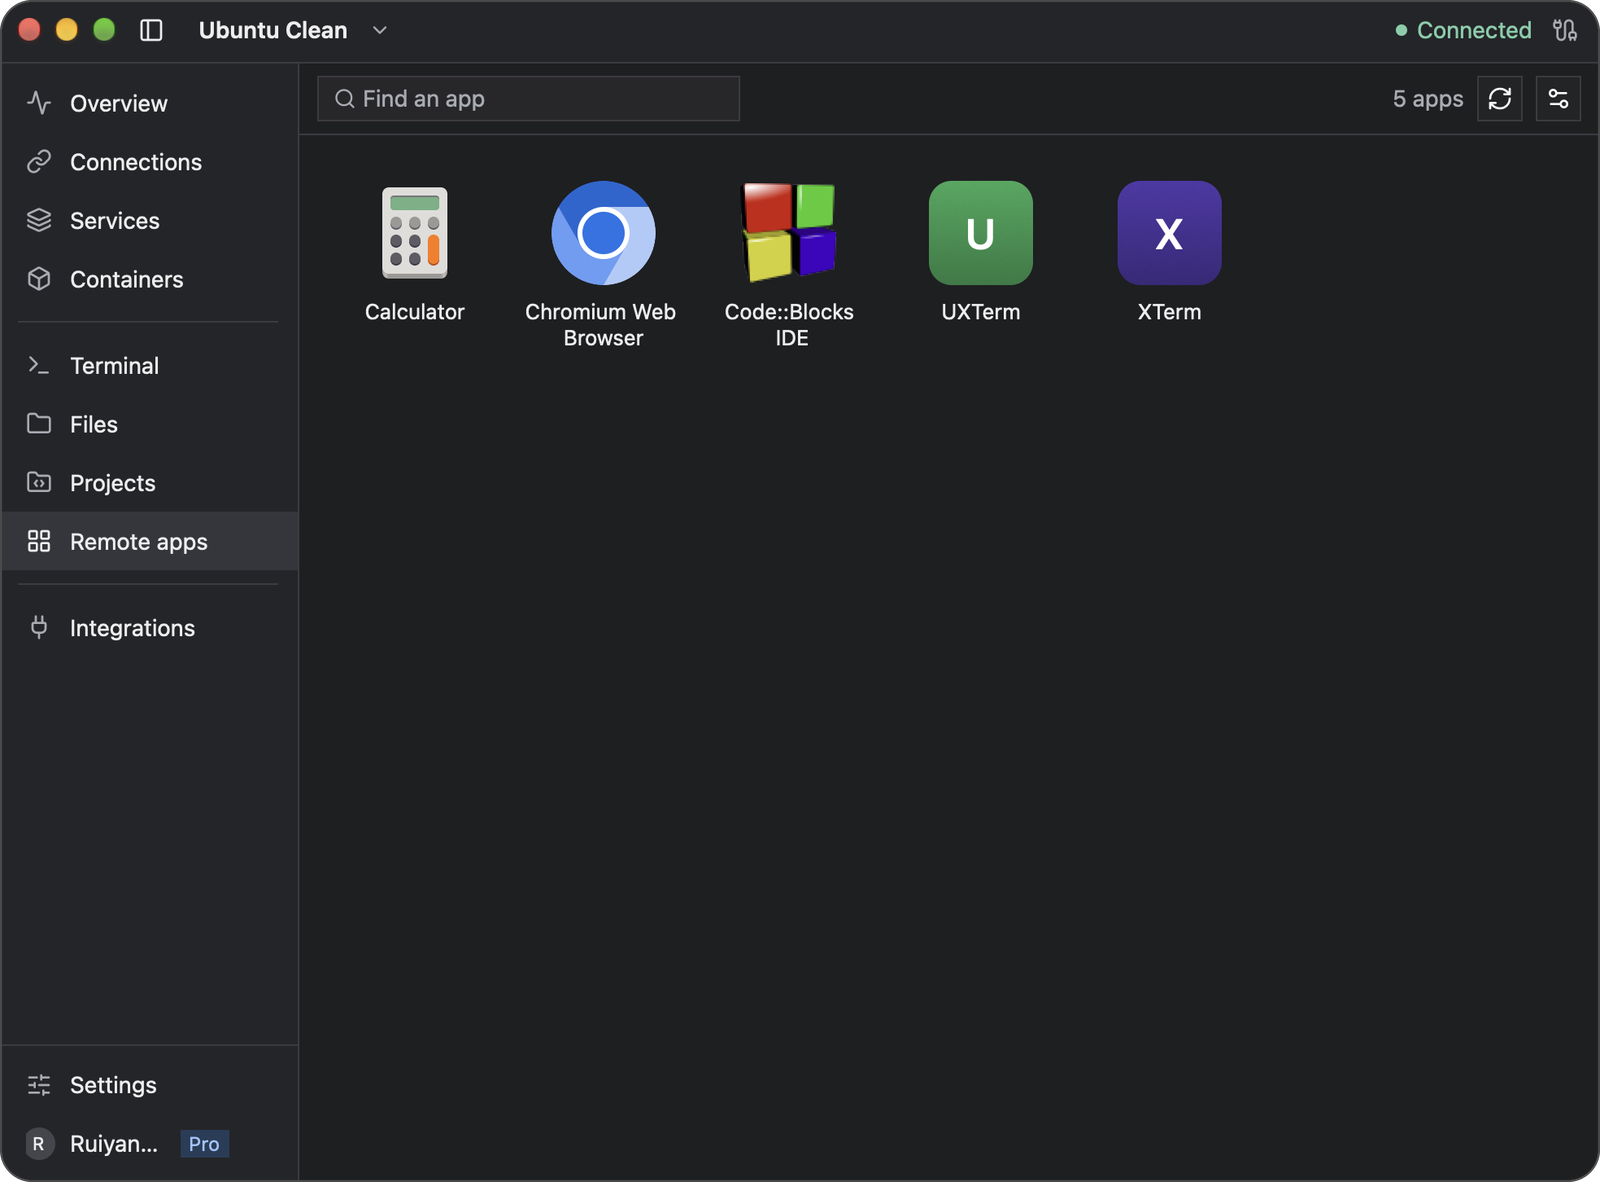
Task: Open the Projects section
Action: (x=150, y=483)
